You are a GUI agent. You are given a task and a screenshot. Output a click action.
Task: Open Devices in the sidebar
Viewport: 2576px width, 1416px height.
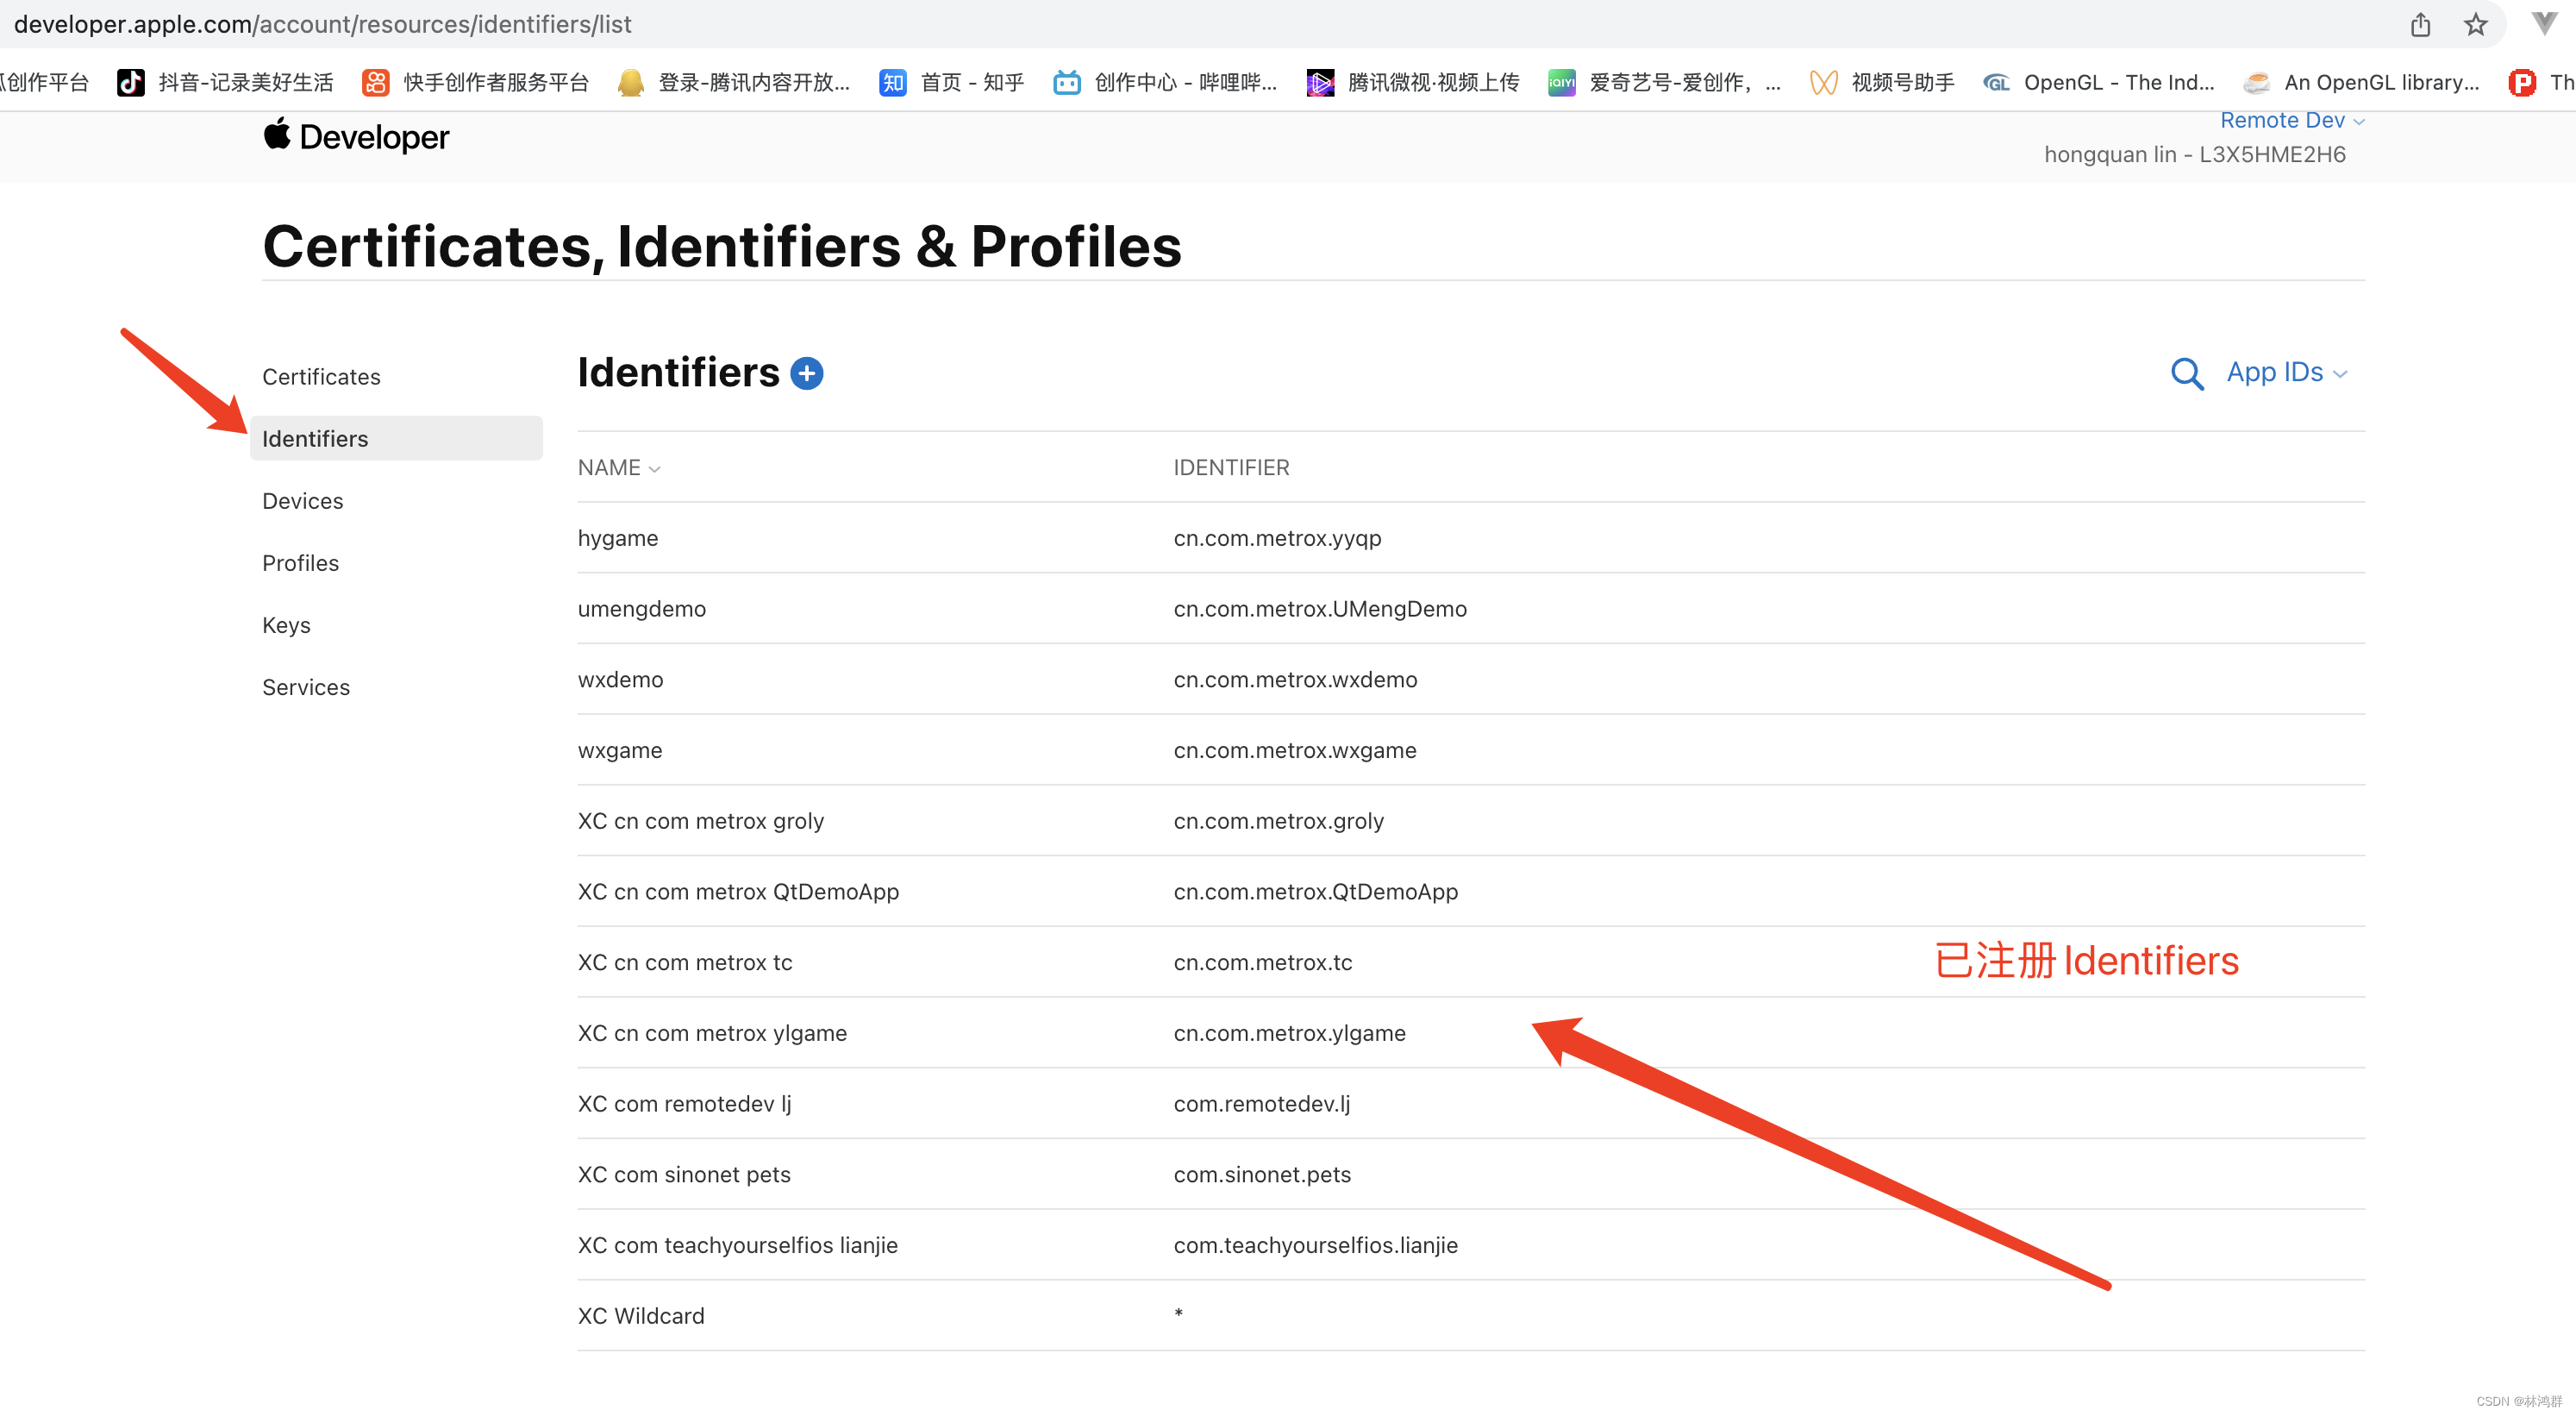coord(302,501)
